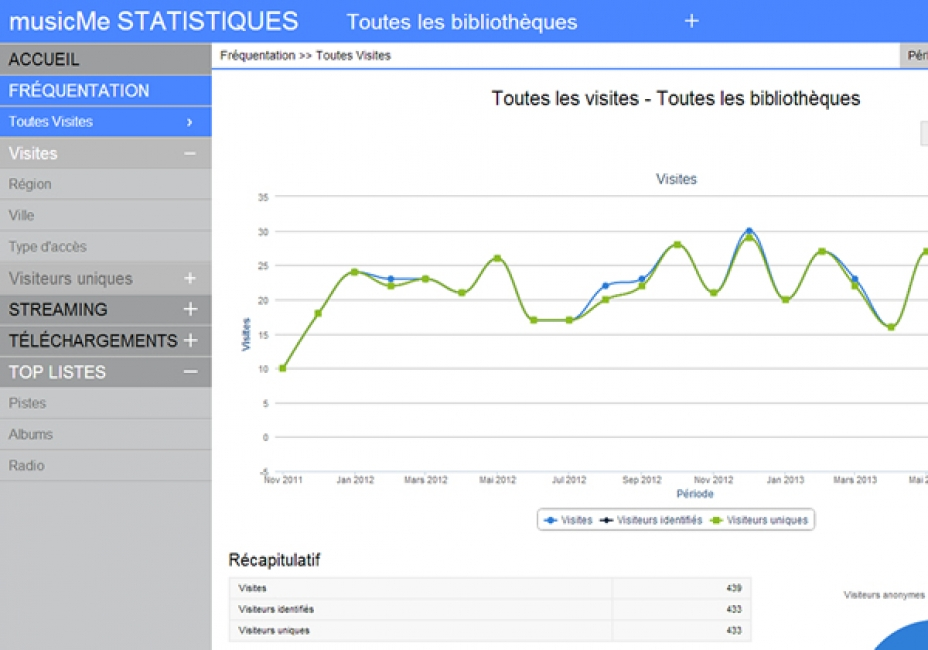The image size is (928, 650).
Task: Open the Albums top list
Action: click(x=105, y=435)
